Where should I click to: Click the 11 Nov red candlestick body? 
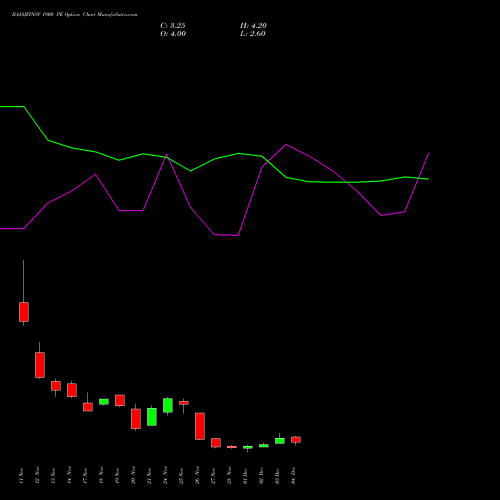24,312
